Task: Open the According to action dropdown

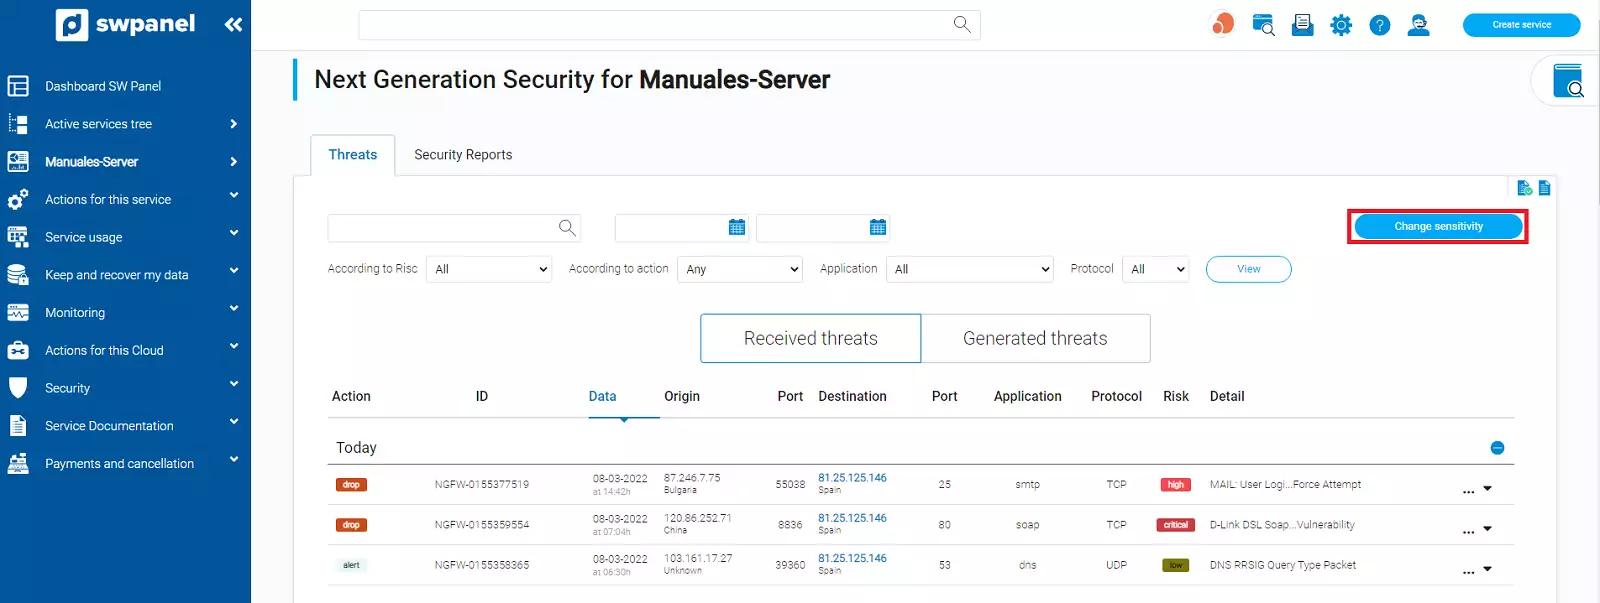Action: pyautogui.click(x=740, y=269)
